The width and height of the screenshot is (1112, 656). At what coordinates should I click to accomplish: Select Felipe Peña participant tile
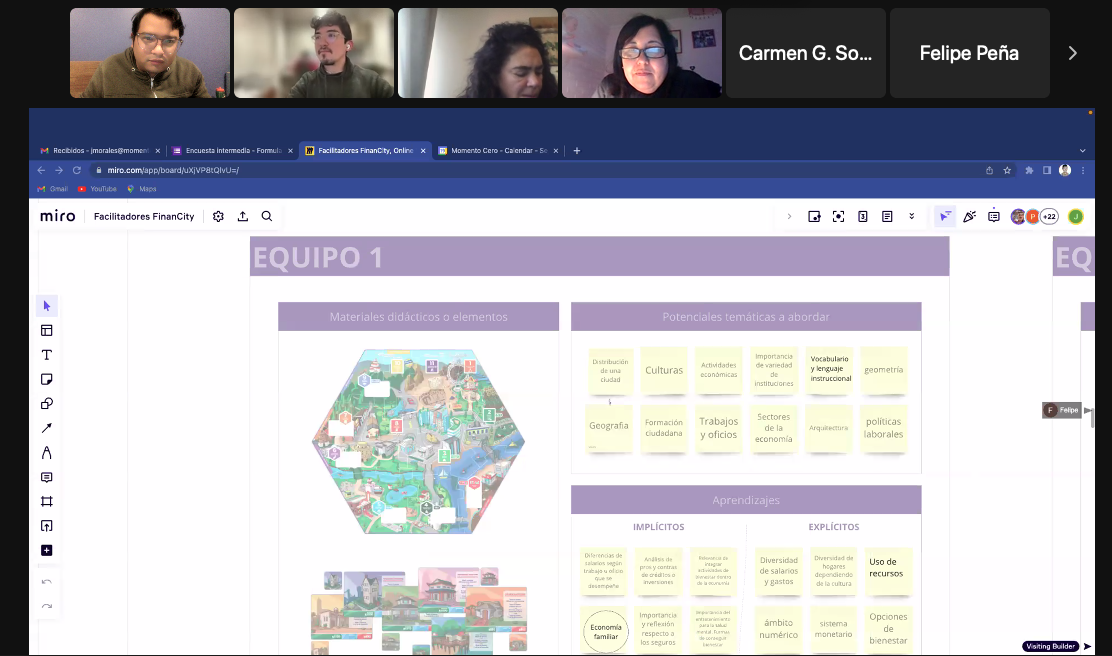(x=969, y=53)
